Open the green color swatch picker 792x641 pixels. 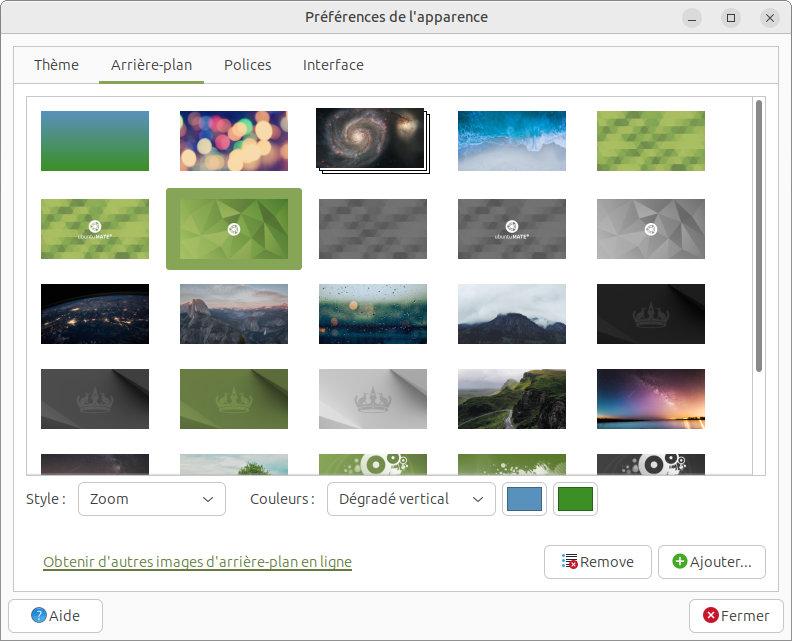(x=575, y=499)
